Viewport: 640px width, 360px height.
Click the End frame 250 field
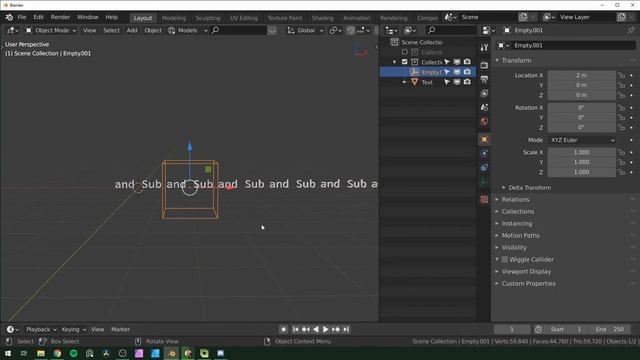[610, 329]
